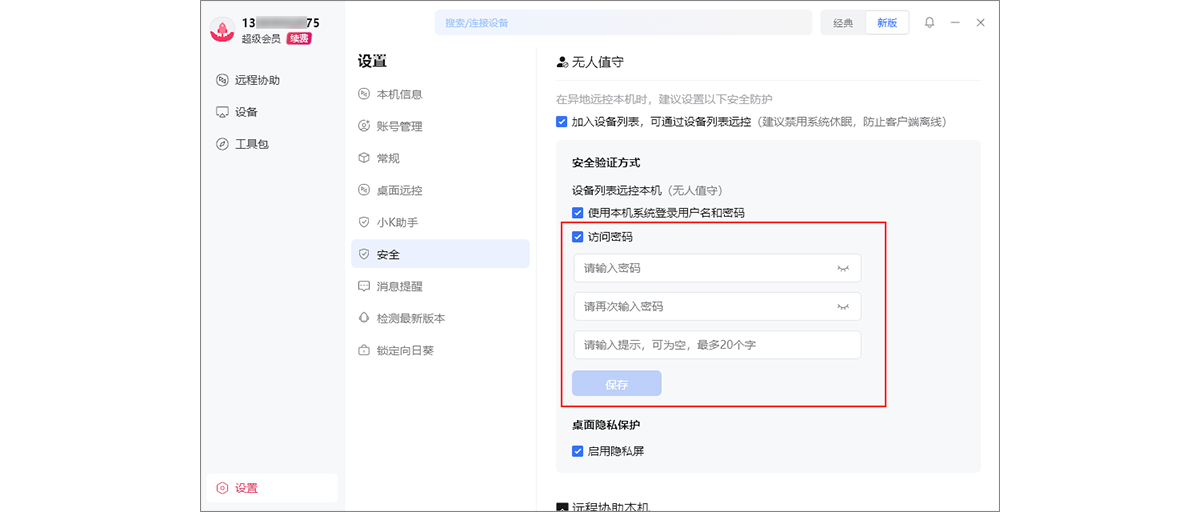The height and width of the screenshot is (512, 1200).
Task: Click the 保存 button
Action: (x=616, y=384)
